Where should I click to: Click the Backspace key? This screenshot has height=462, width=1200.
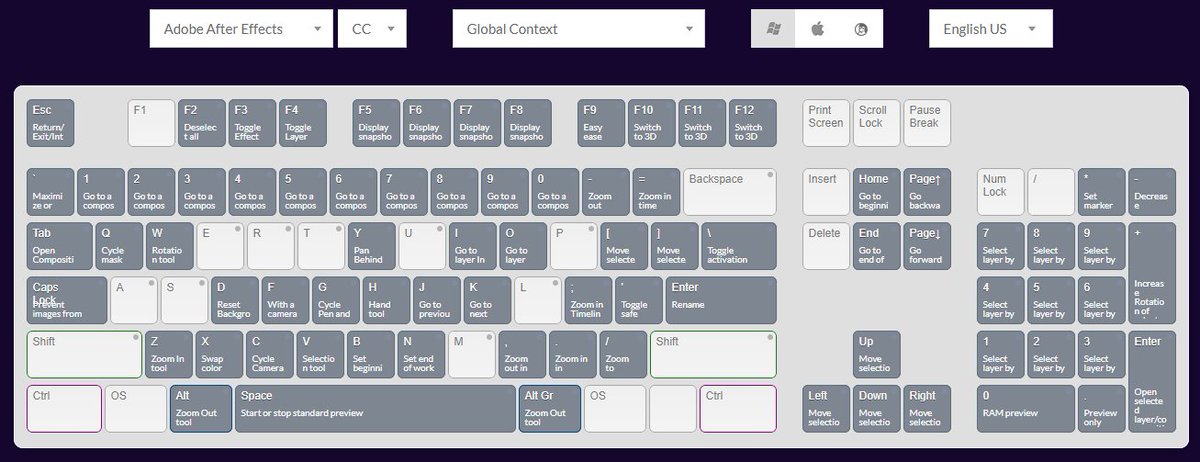pyautogui.click(x=729, y=192)
